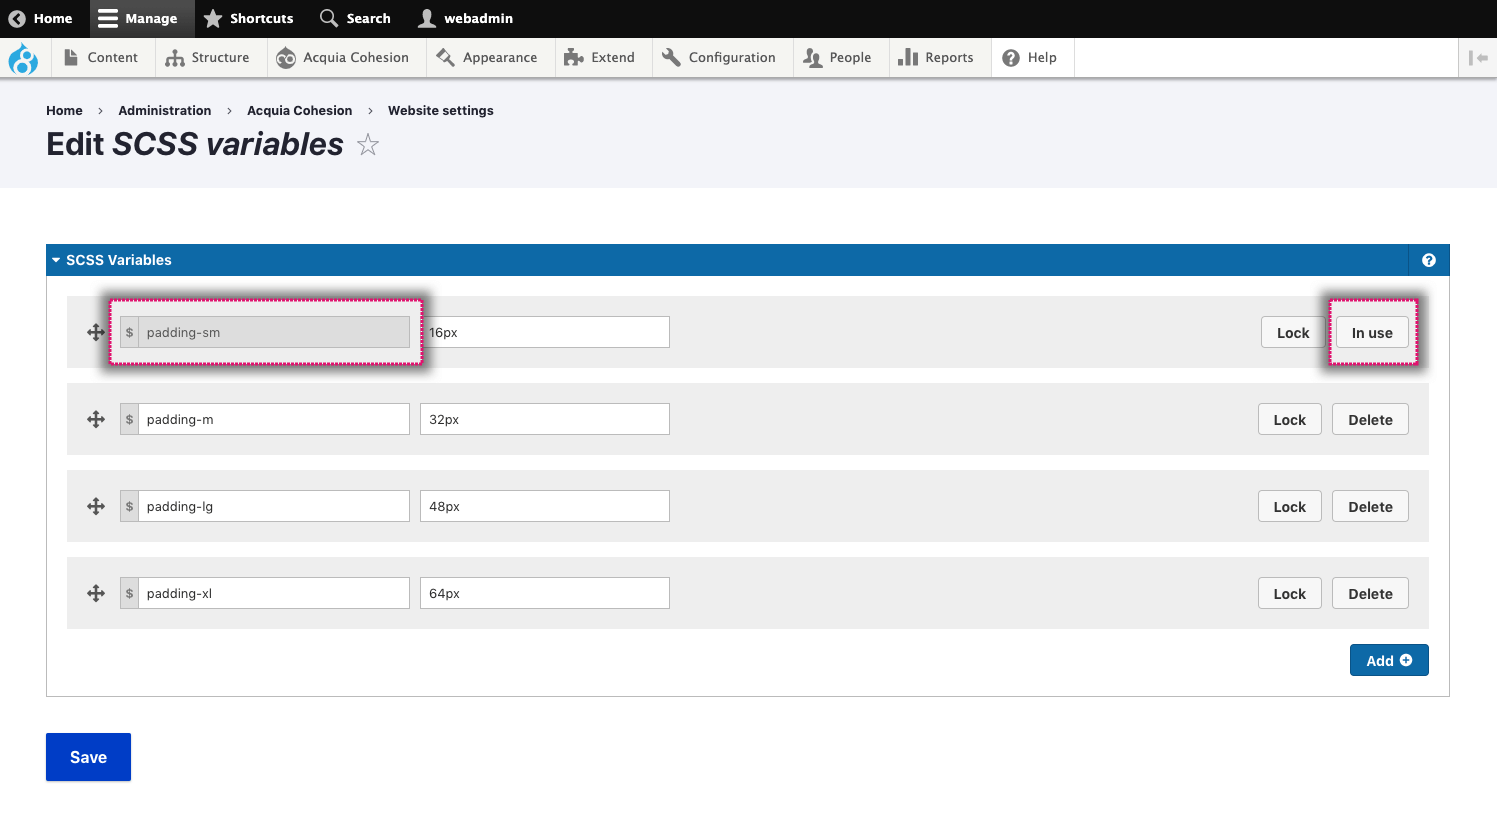Viewport: 1497px width, 815px height.
Task: Open the Content admin menu
Action: point(101,58)
